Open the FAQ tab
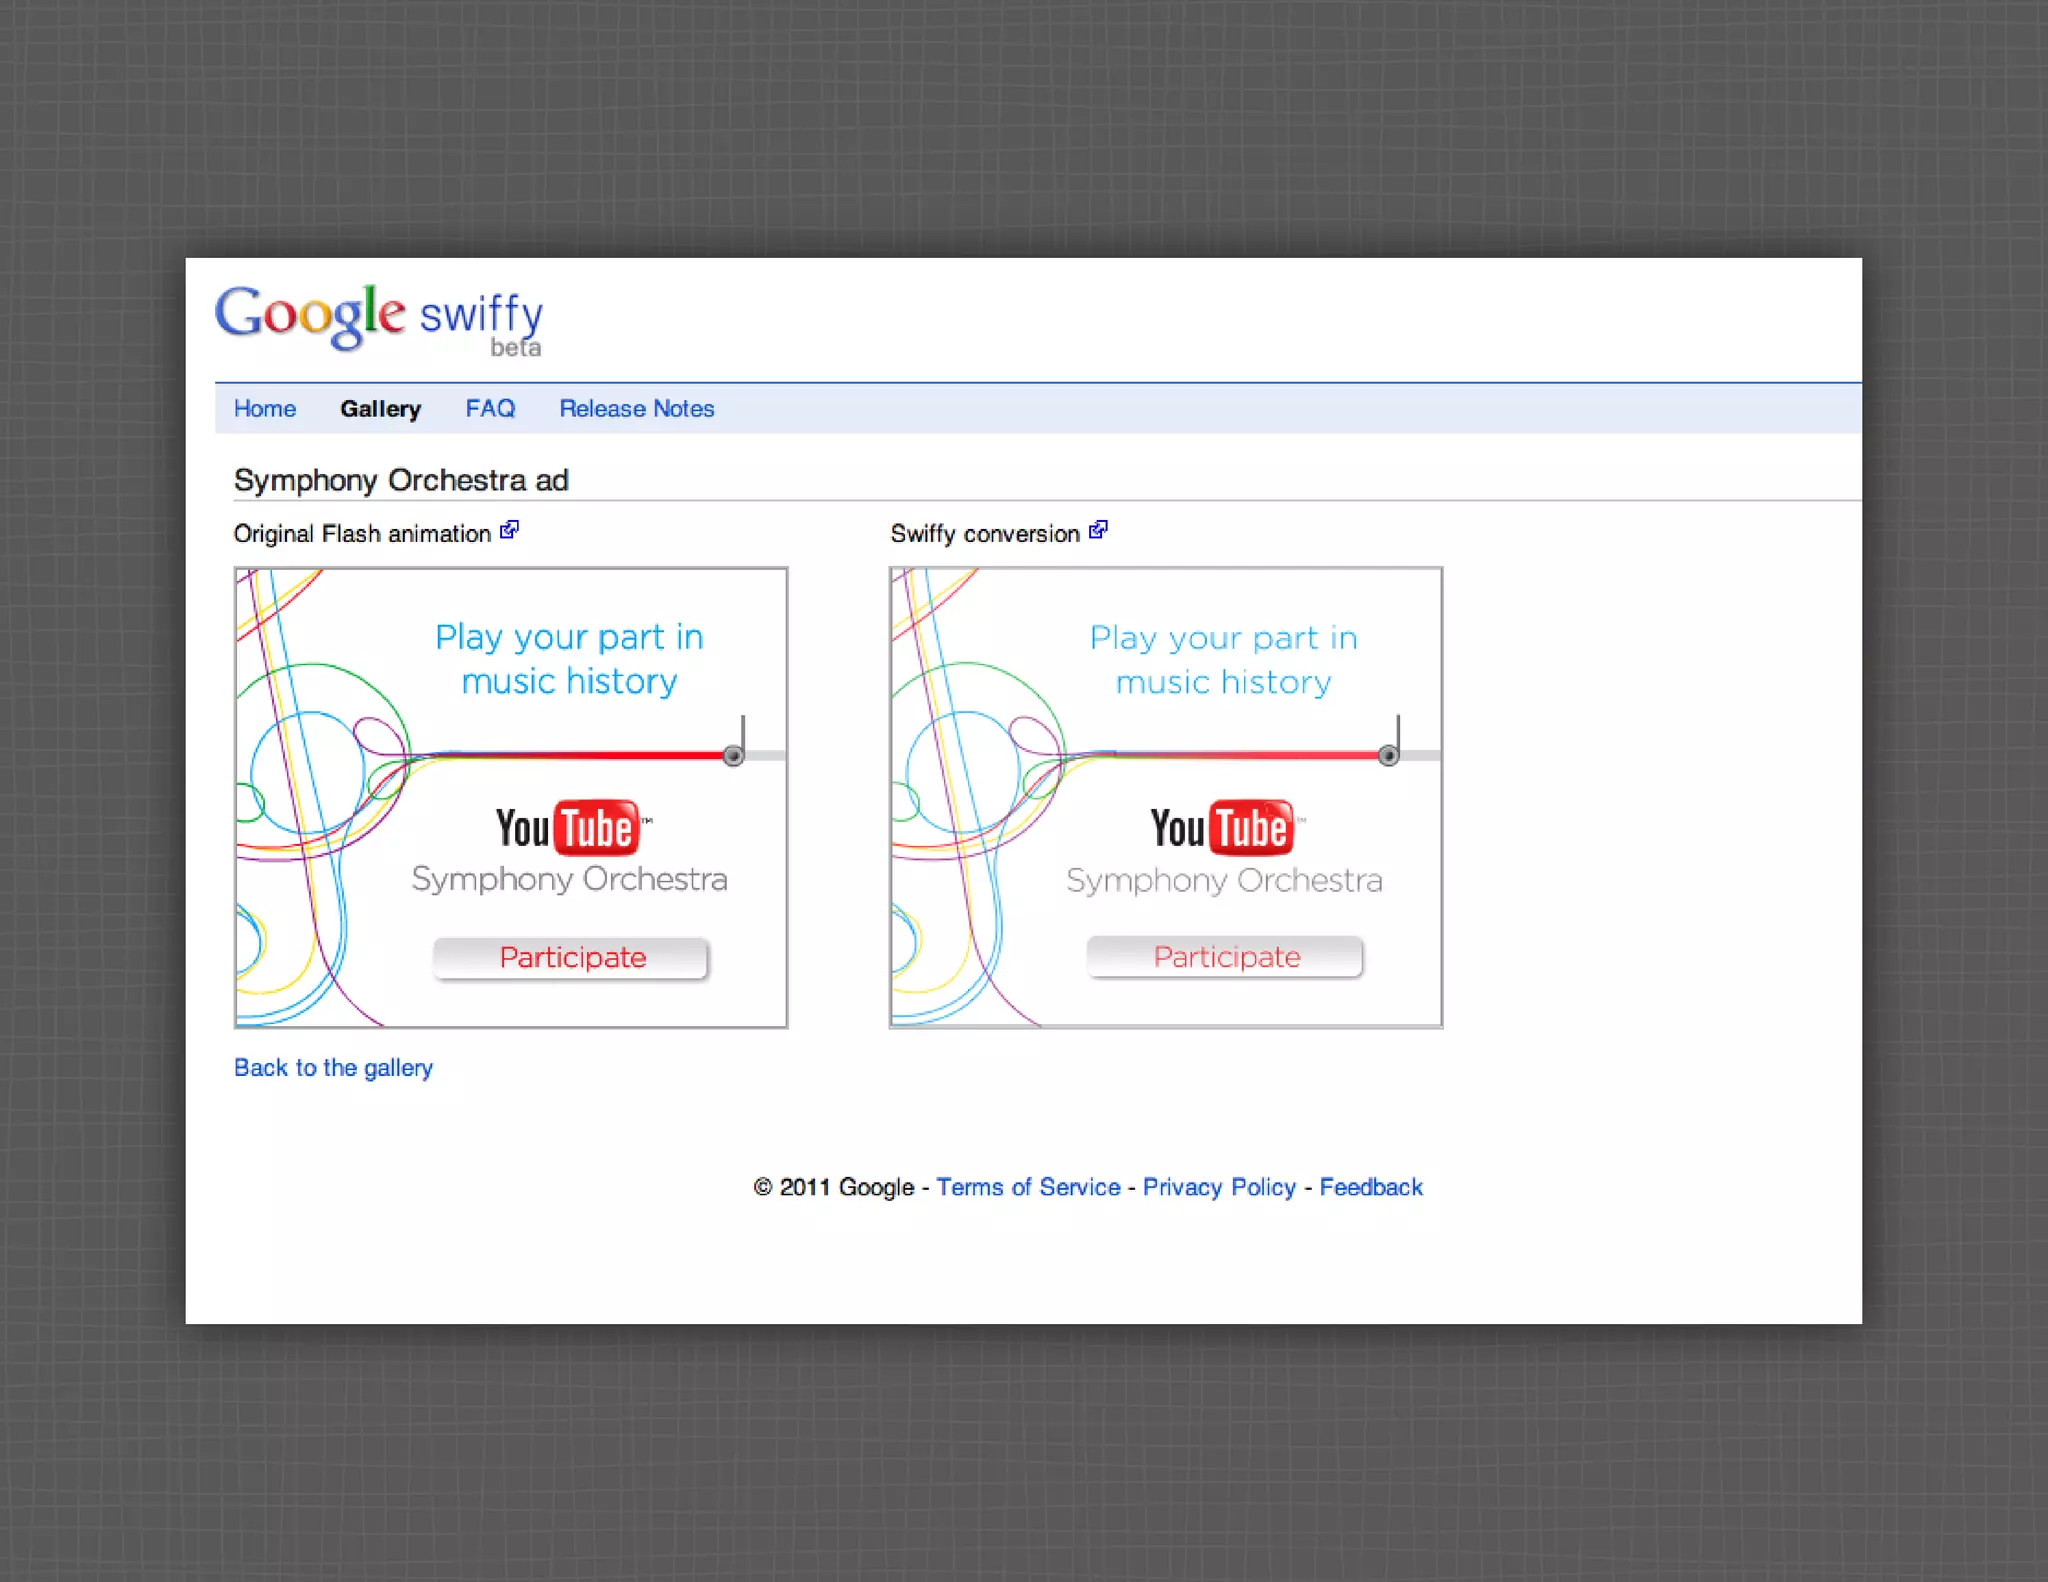 (490, 409)
